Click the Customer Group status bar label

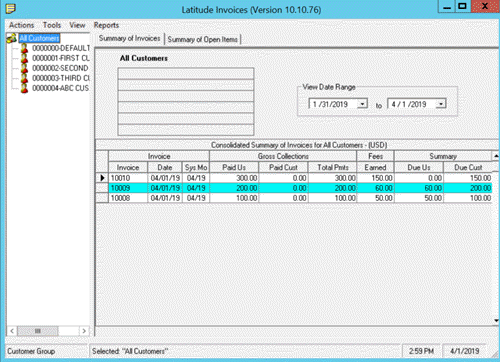31,351
